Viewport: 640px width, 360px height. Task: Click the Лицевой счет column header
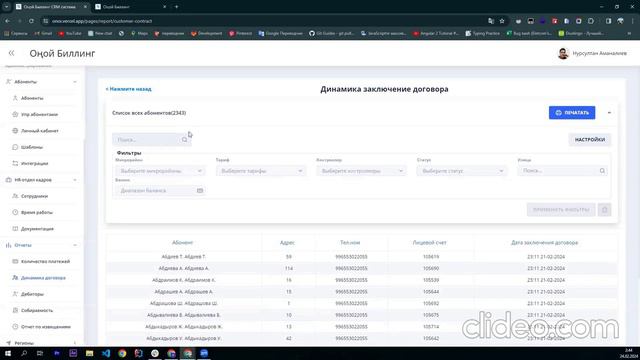click(429, 242)
